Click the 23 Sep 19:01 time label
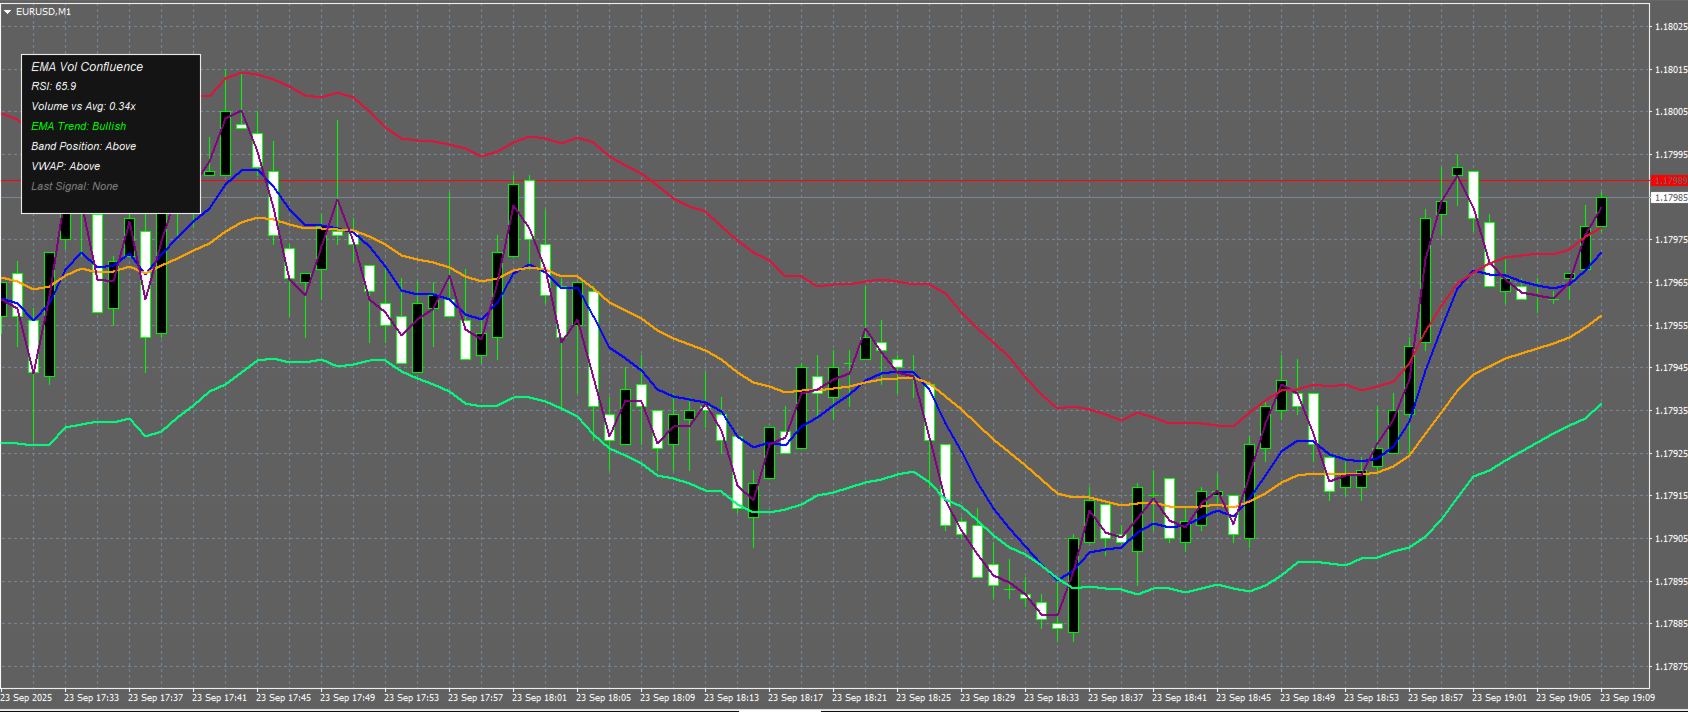1688x712 pixels. (x=1500, y=698)
